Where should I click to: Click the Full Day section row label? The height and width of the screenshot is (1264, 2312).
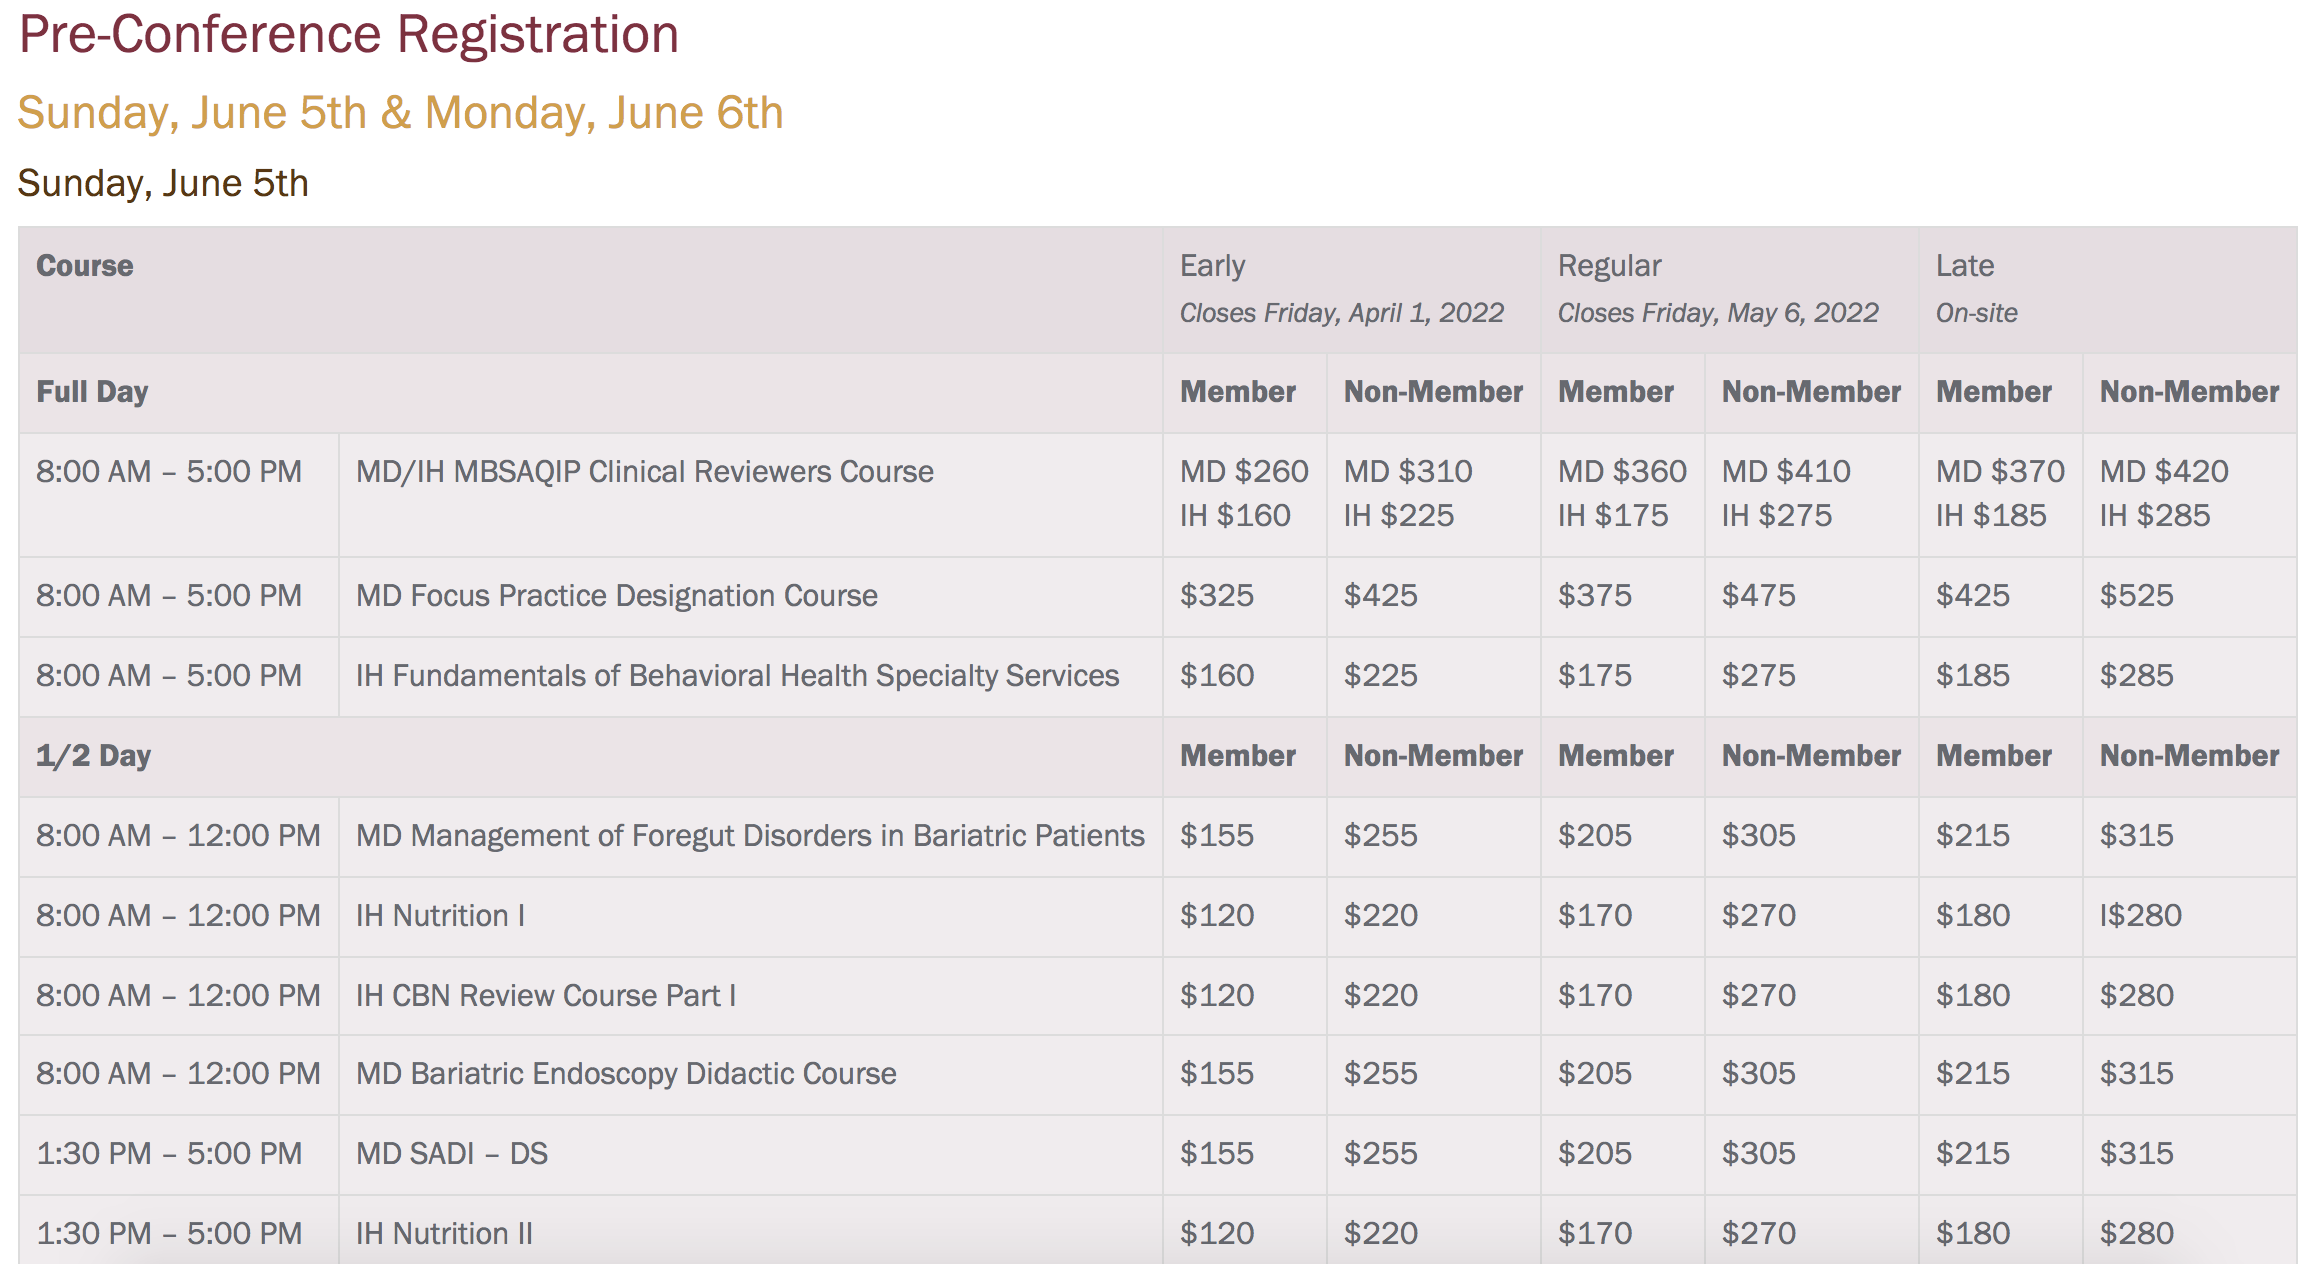[92, 392]
